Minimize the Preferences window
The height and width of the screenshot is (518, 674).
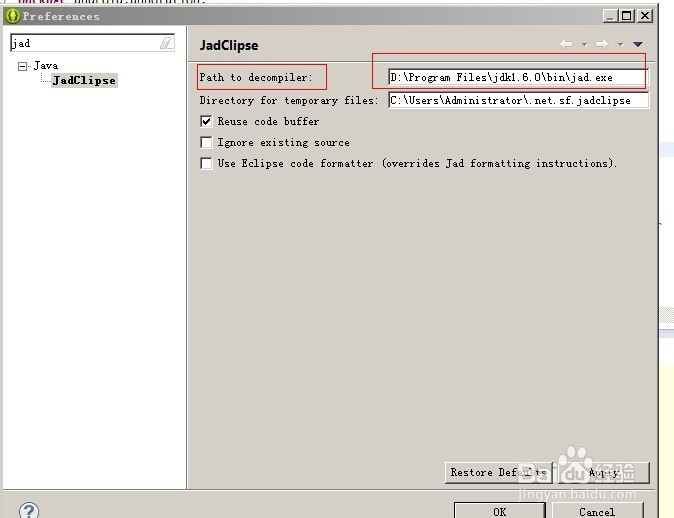[x=610, y=16]
